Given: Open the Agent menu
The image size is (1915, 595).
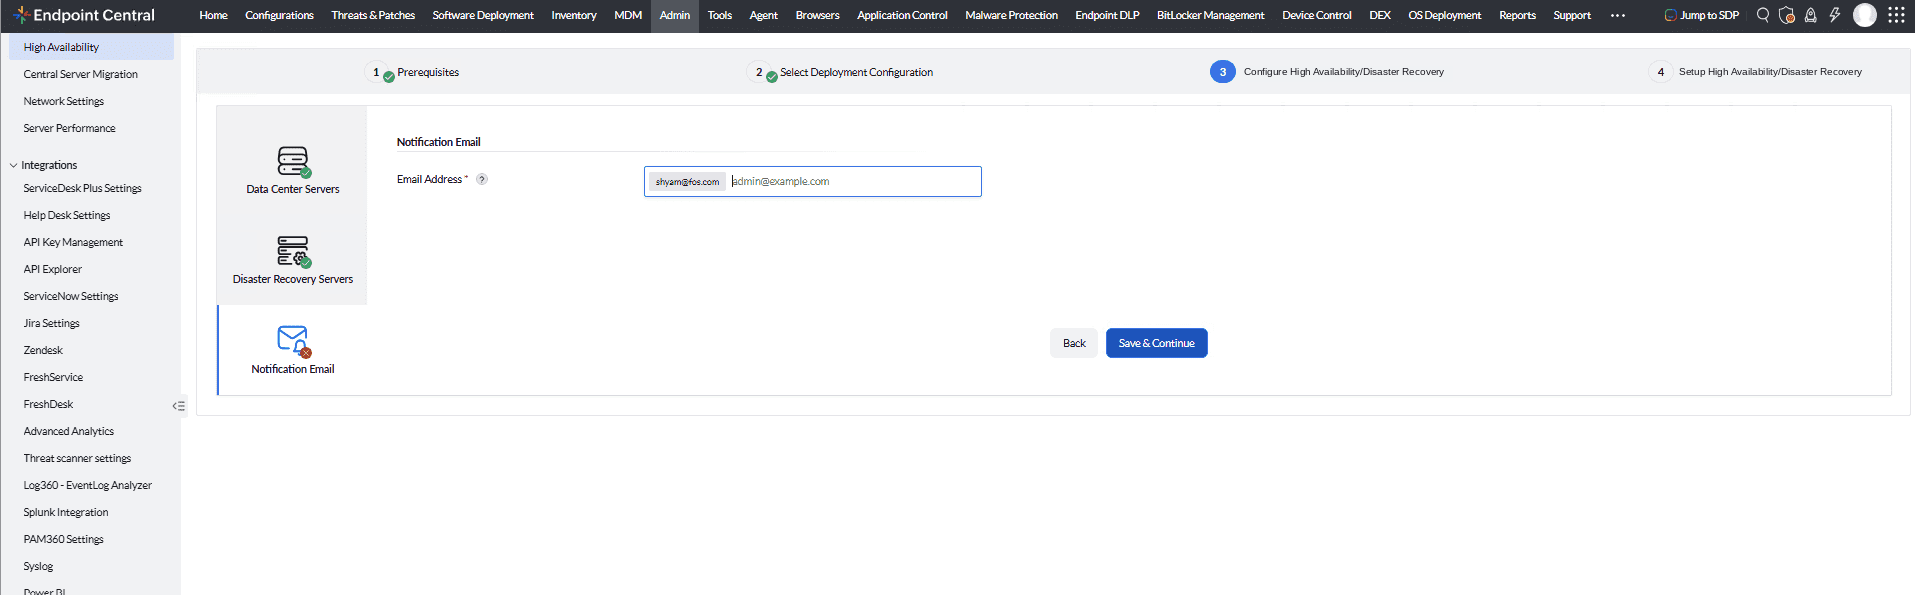Looking at the screenshot, I should tap(763, 15).
